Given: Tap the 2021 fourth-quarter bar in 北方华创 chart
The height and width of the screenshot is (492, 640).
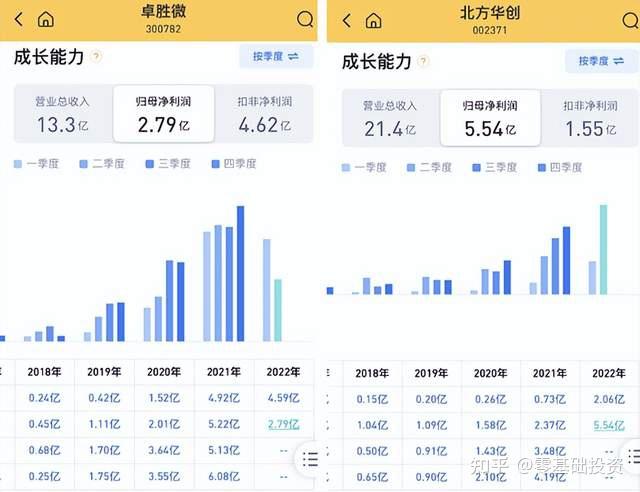Looking at the screenshot, I should (x=567, y=260).
